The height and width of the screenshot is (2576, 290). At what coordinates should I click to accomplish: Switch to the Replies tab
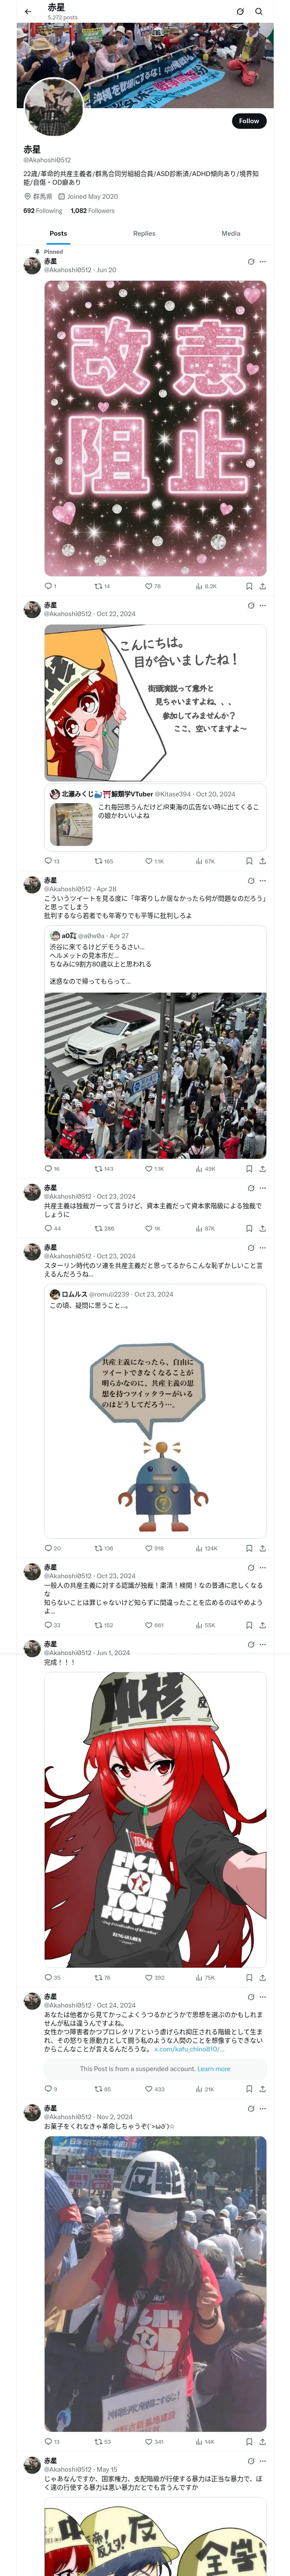pyautogui.click(x=144, y=233)
